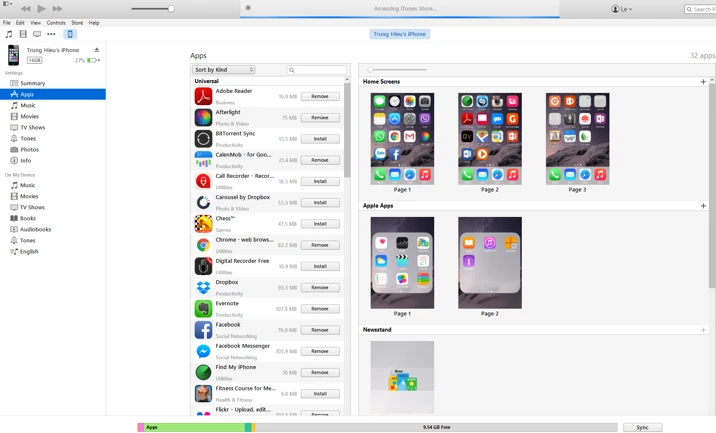Remove the Adobe Reader app
The image size is (716, 433).
click(320, 96)
